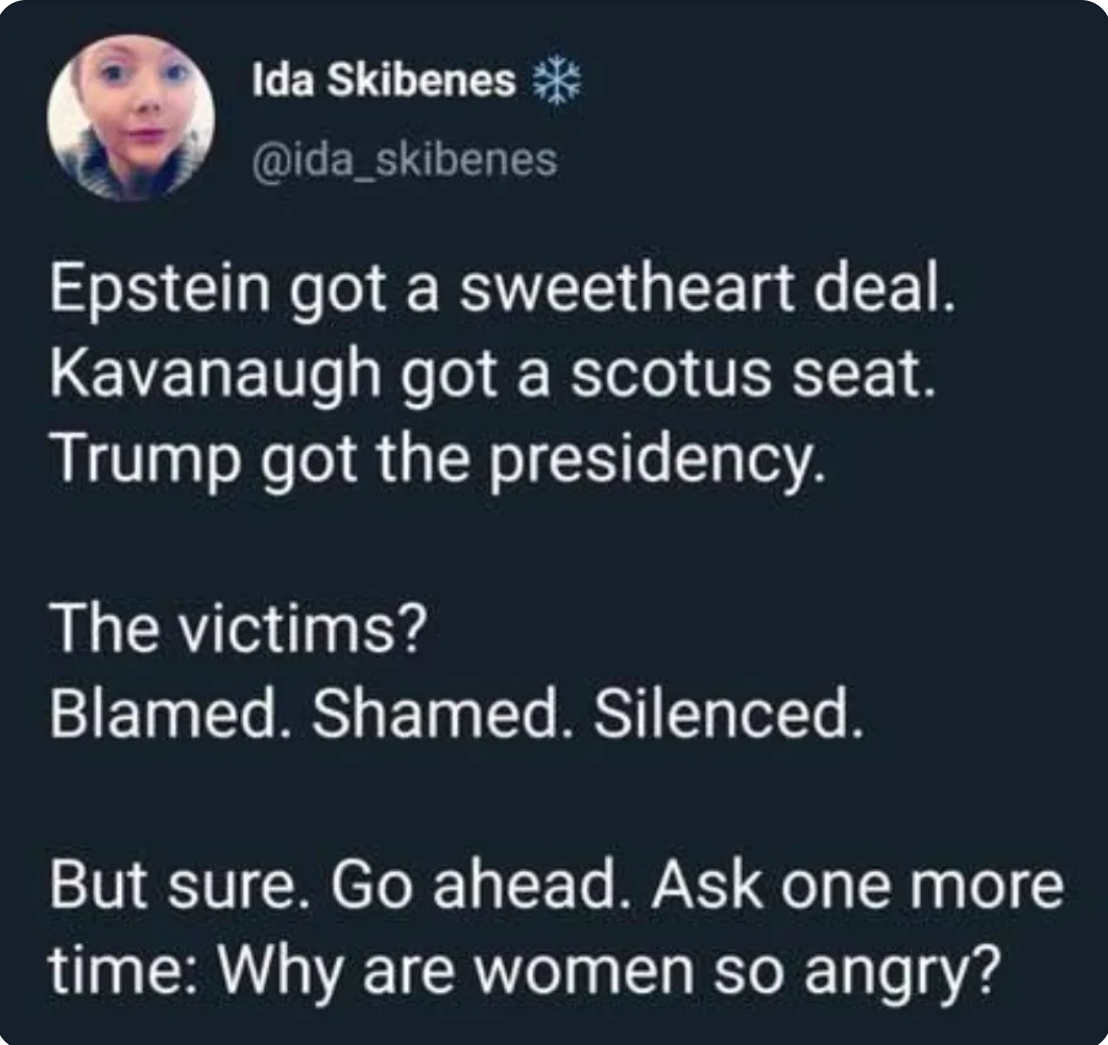Visit the @ida_skibenes handle

click(x=405, y=161)
